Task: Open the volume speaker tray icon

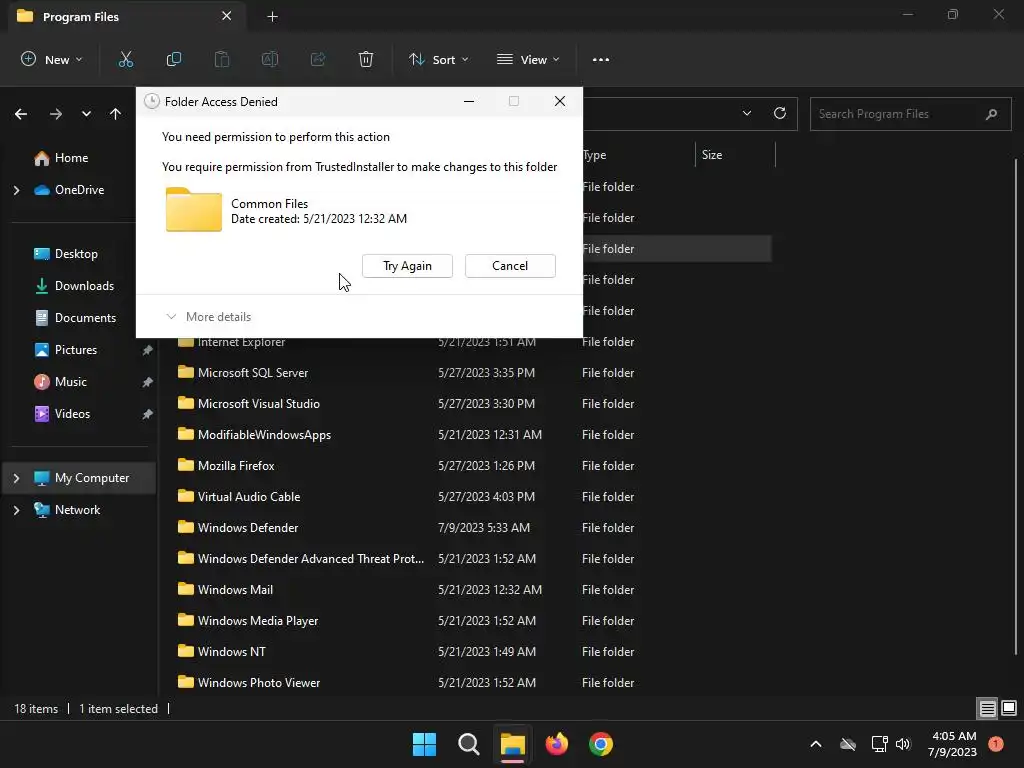Action: click(903, 744)
